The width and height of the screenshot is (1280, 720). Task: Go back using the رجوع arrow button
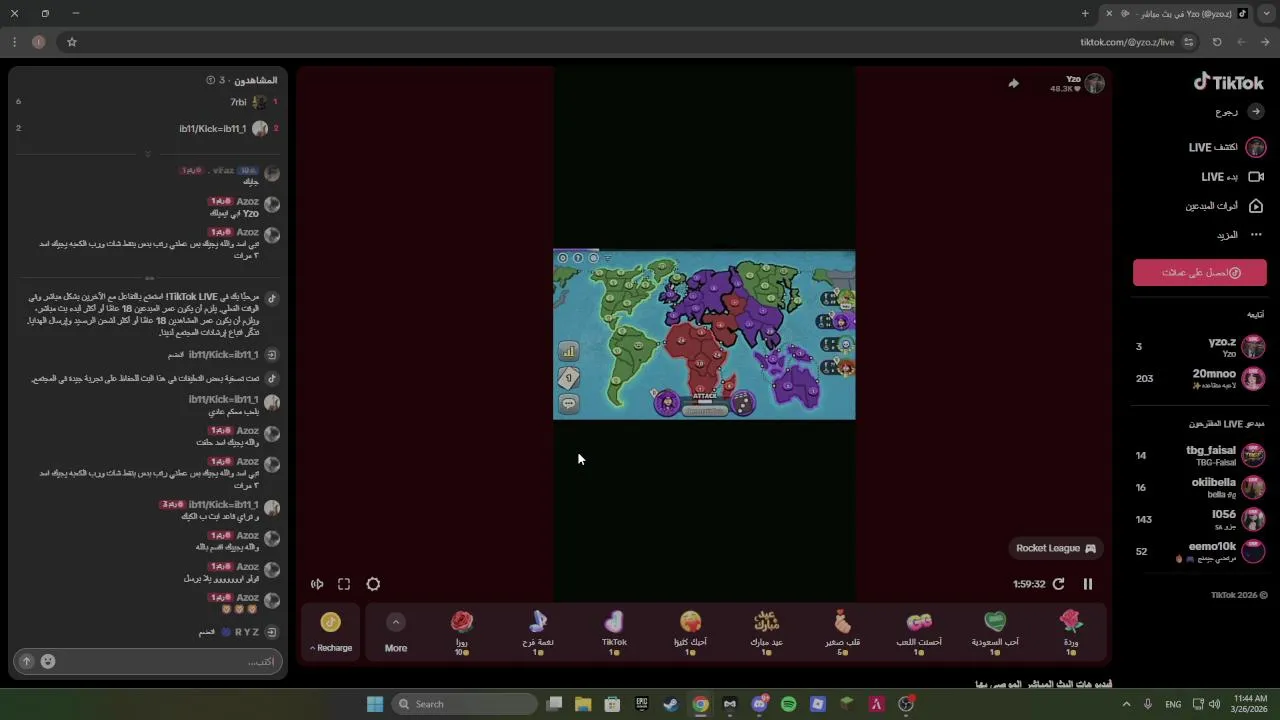tap(1256, 112)
